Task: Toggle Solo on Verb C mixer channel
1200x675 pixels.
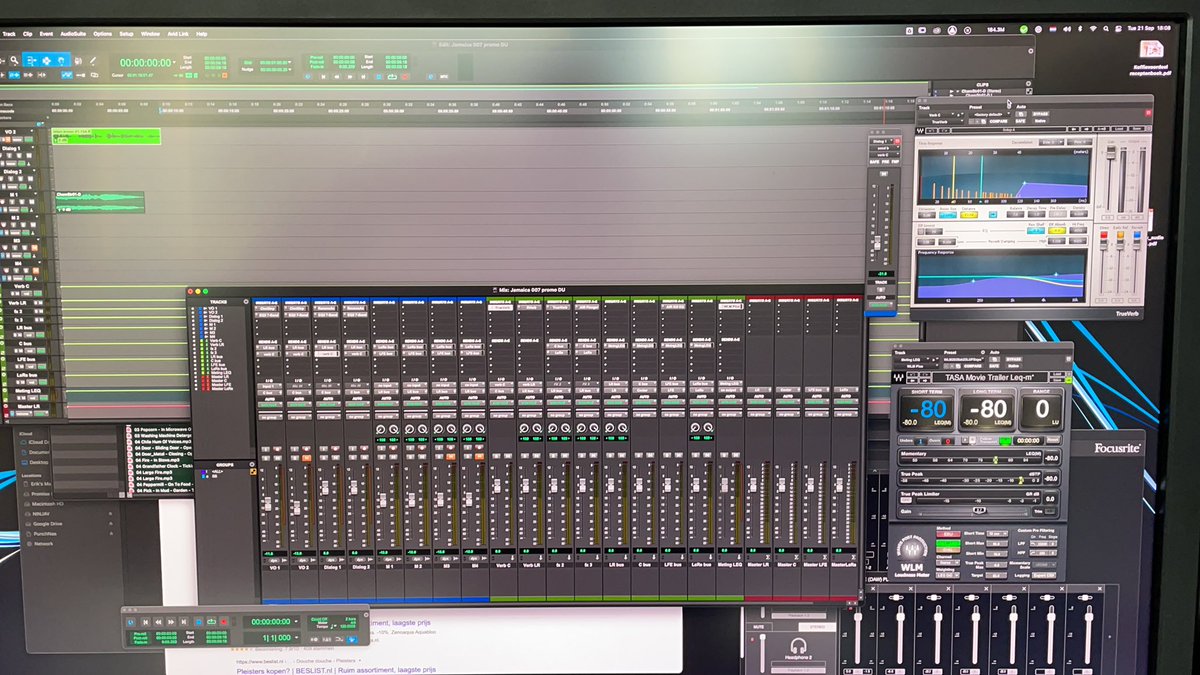Action: 496,456
